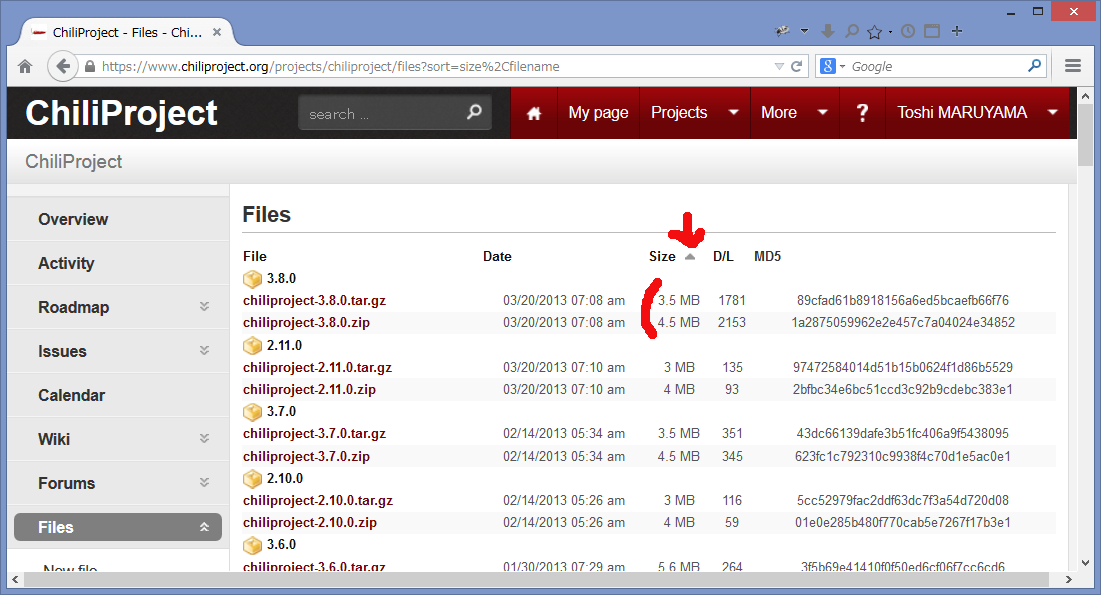The height and width of the screenshot is (595, 1101).
Task: Bookmark this page with the star icon
Action: point(874,32)
